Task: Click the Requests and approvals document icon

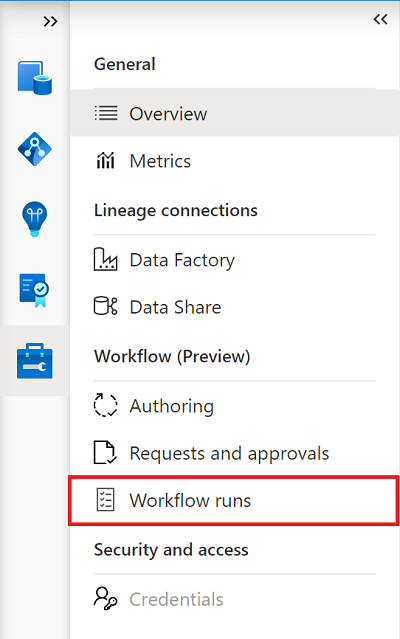Action: tap(105, 452)
